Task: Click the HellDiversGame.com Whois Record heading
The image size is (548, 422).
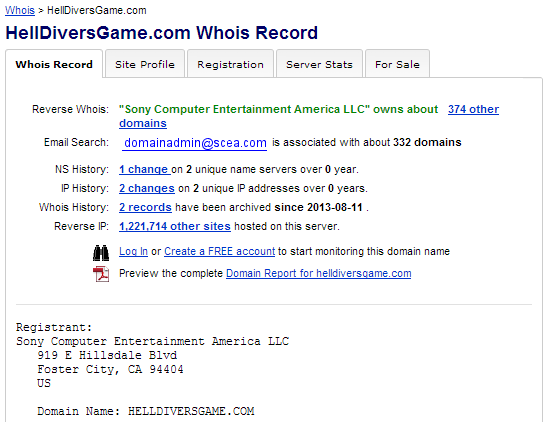Action: (x=161, y=33)
